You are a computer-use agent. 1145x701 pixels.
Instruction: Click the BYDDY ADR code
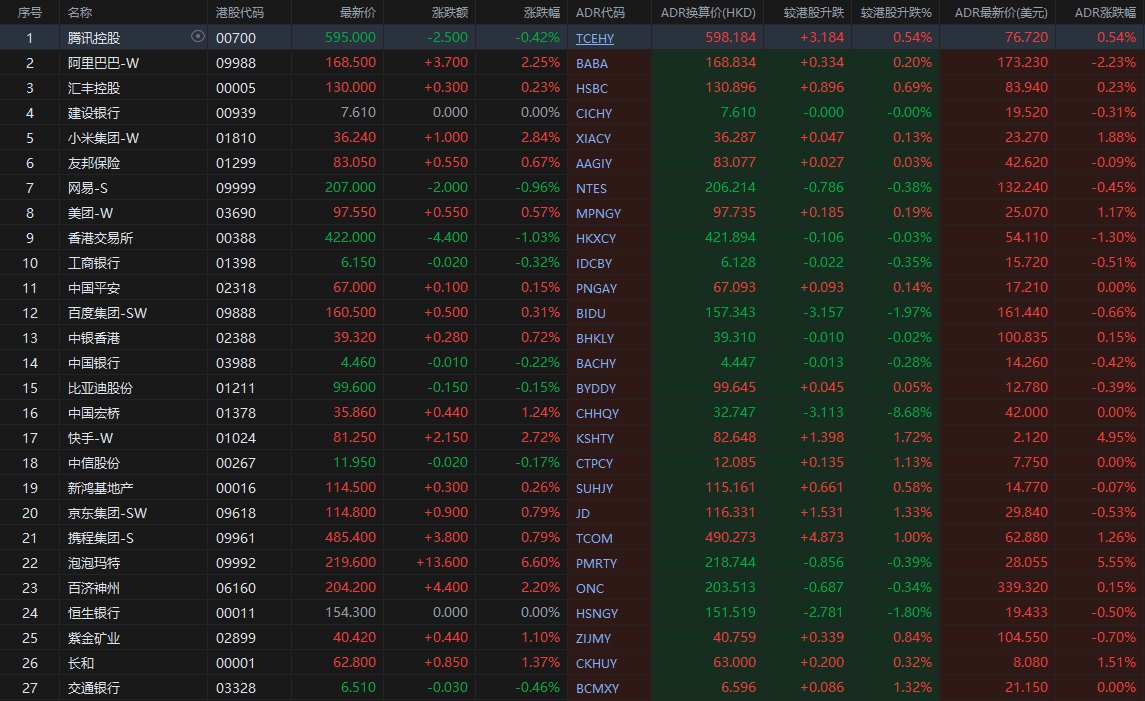(x=596, y=388)
